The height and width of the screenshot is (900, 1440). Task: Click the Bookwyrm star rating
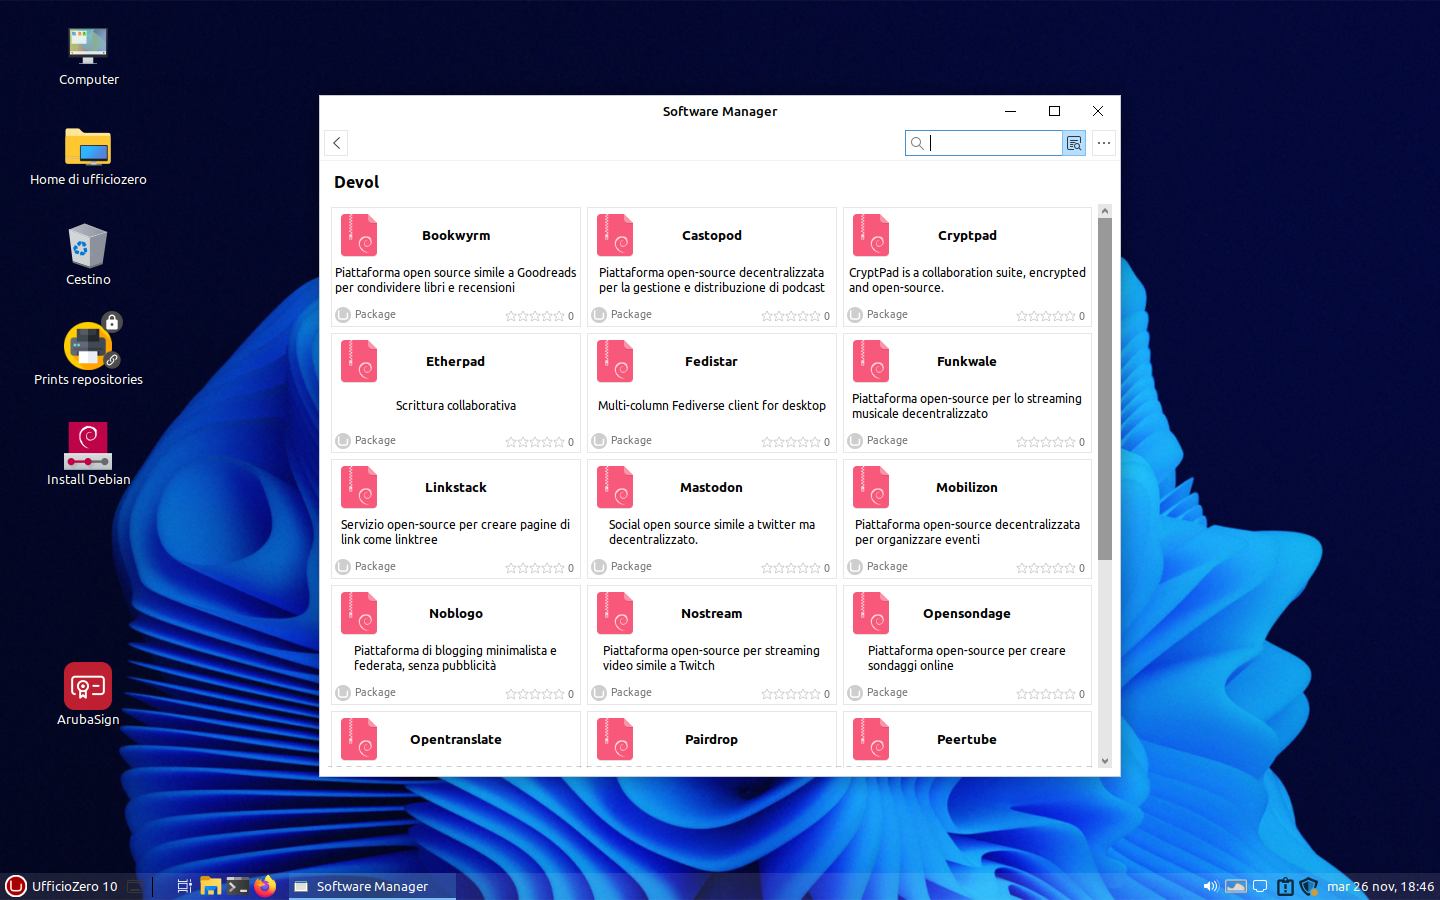pos(535,316)
